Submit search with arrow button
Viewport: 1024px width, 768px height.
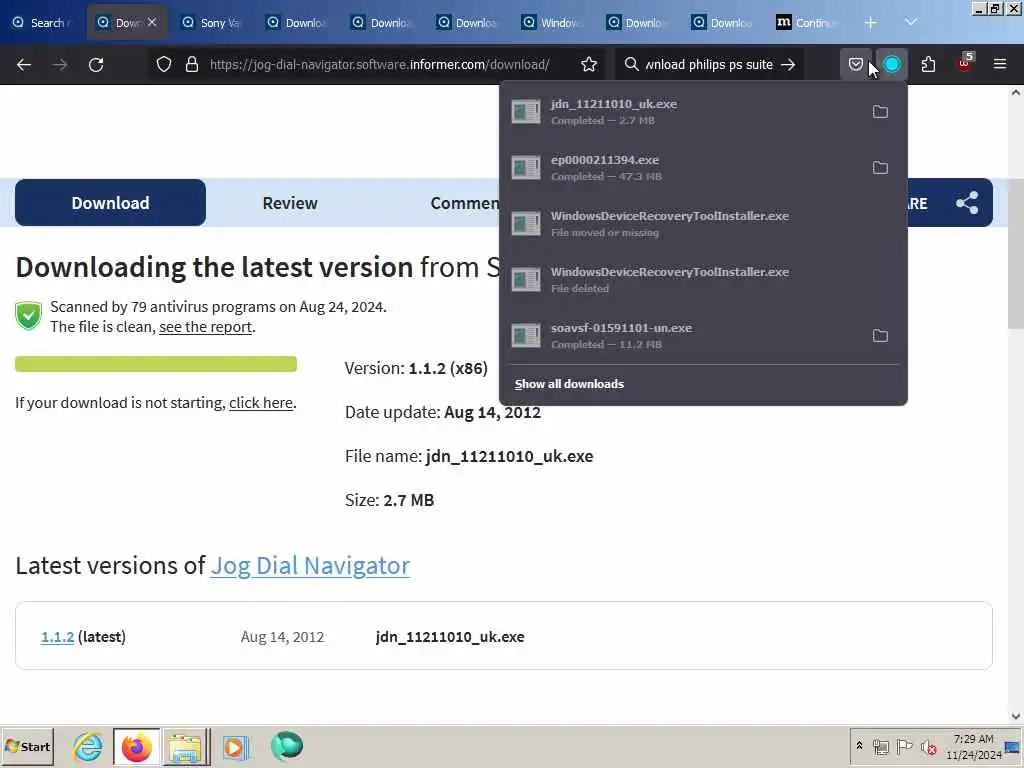(788, 64)
